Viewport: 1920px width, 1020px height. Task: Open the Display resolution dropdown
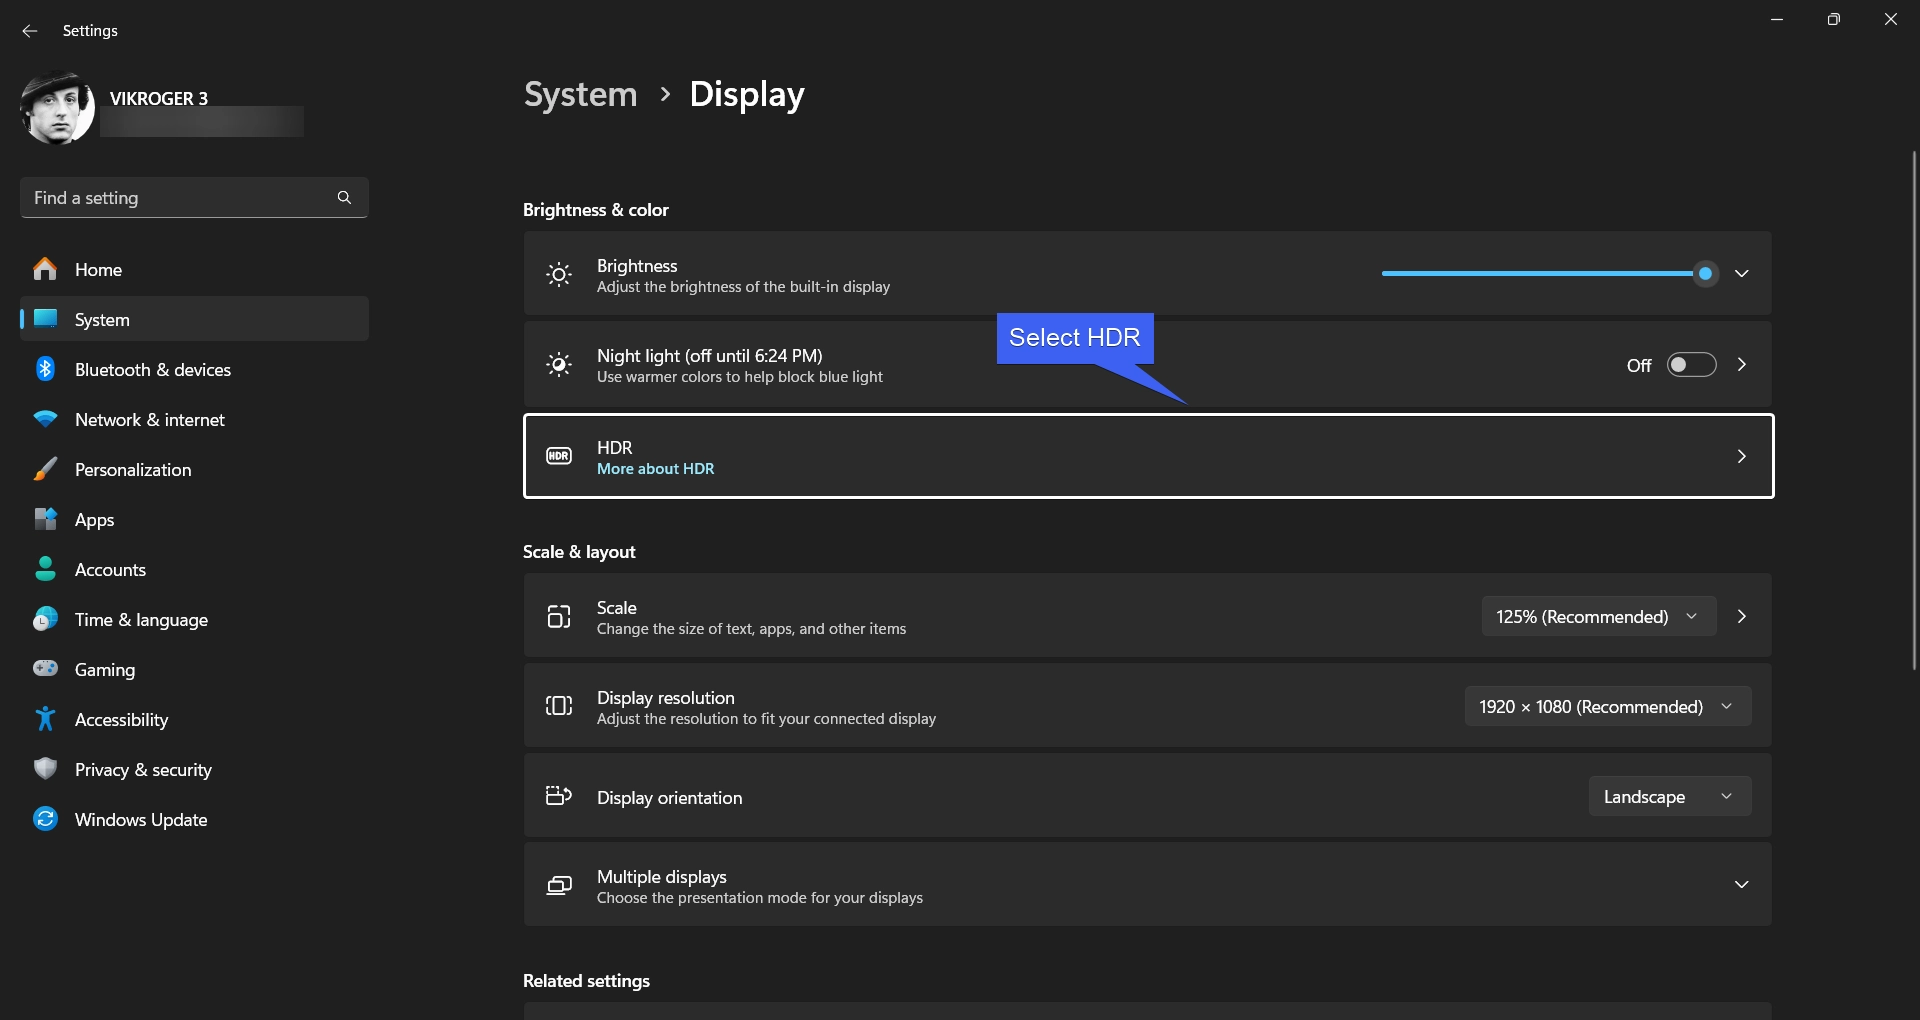(1607, 706)
